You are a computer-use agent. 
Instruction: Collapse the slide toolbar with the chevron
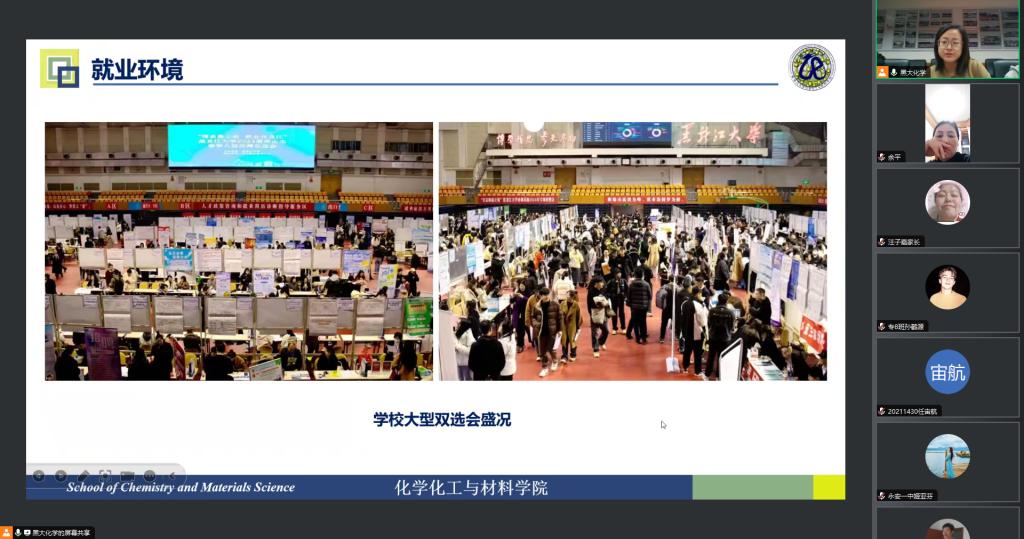[x=170, y=476]
